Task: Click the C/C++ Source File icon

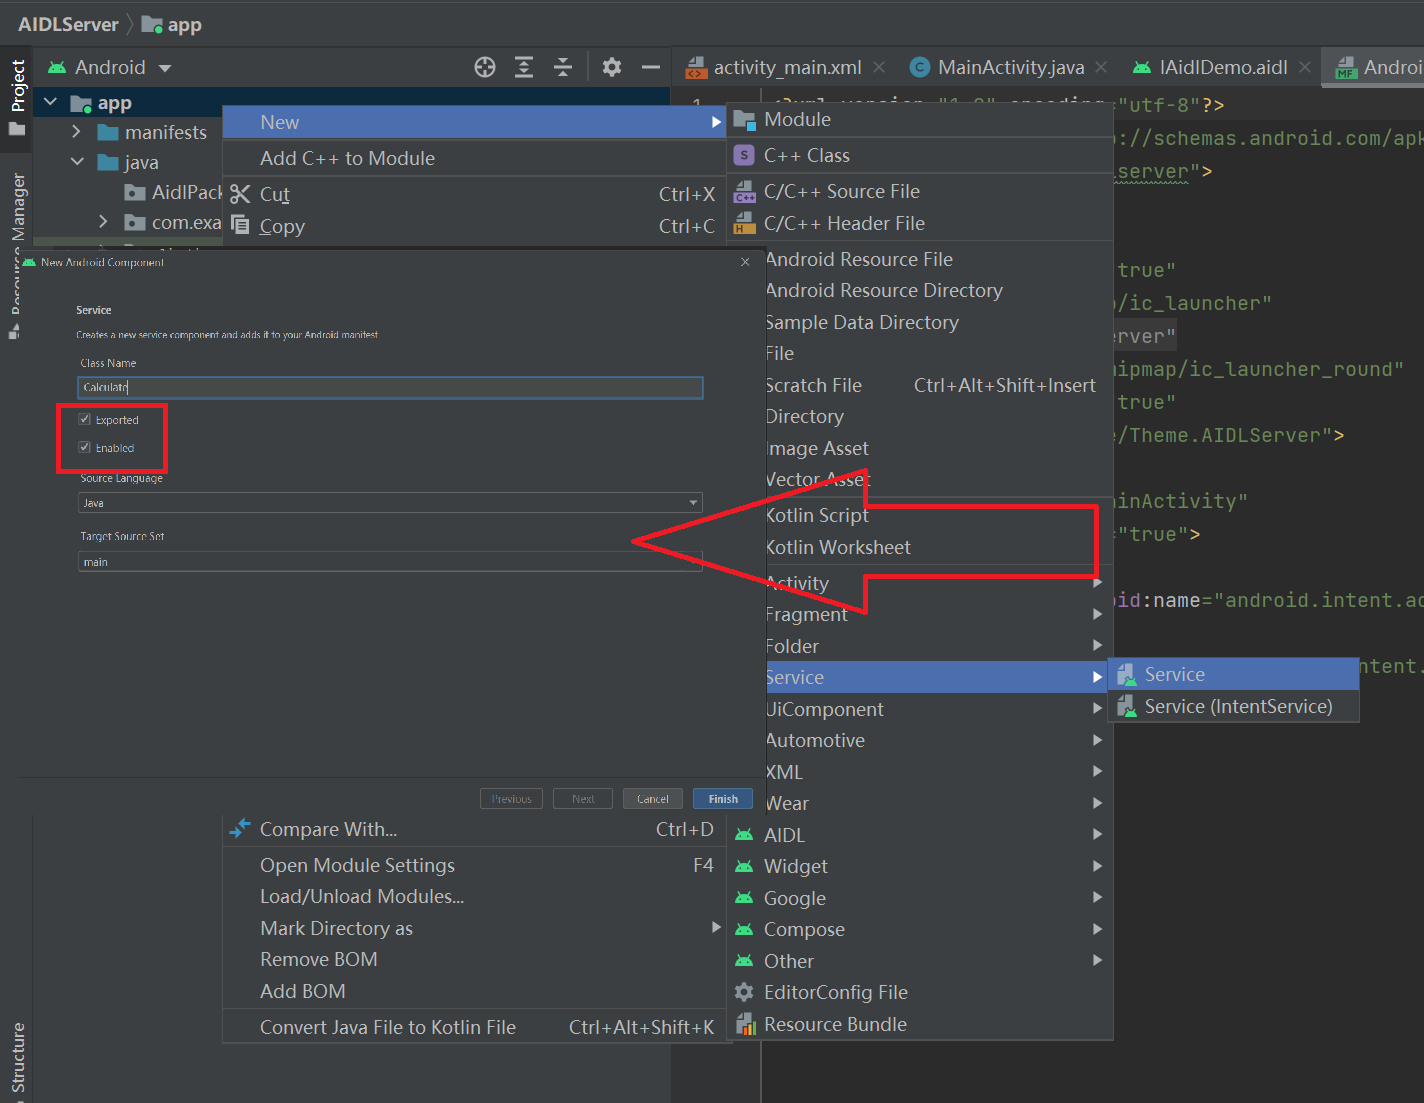Action: 744,191
